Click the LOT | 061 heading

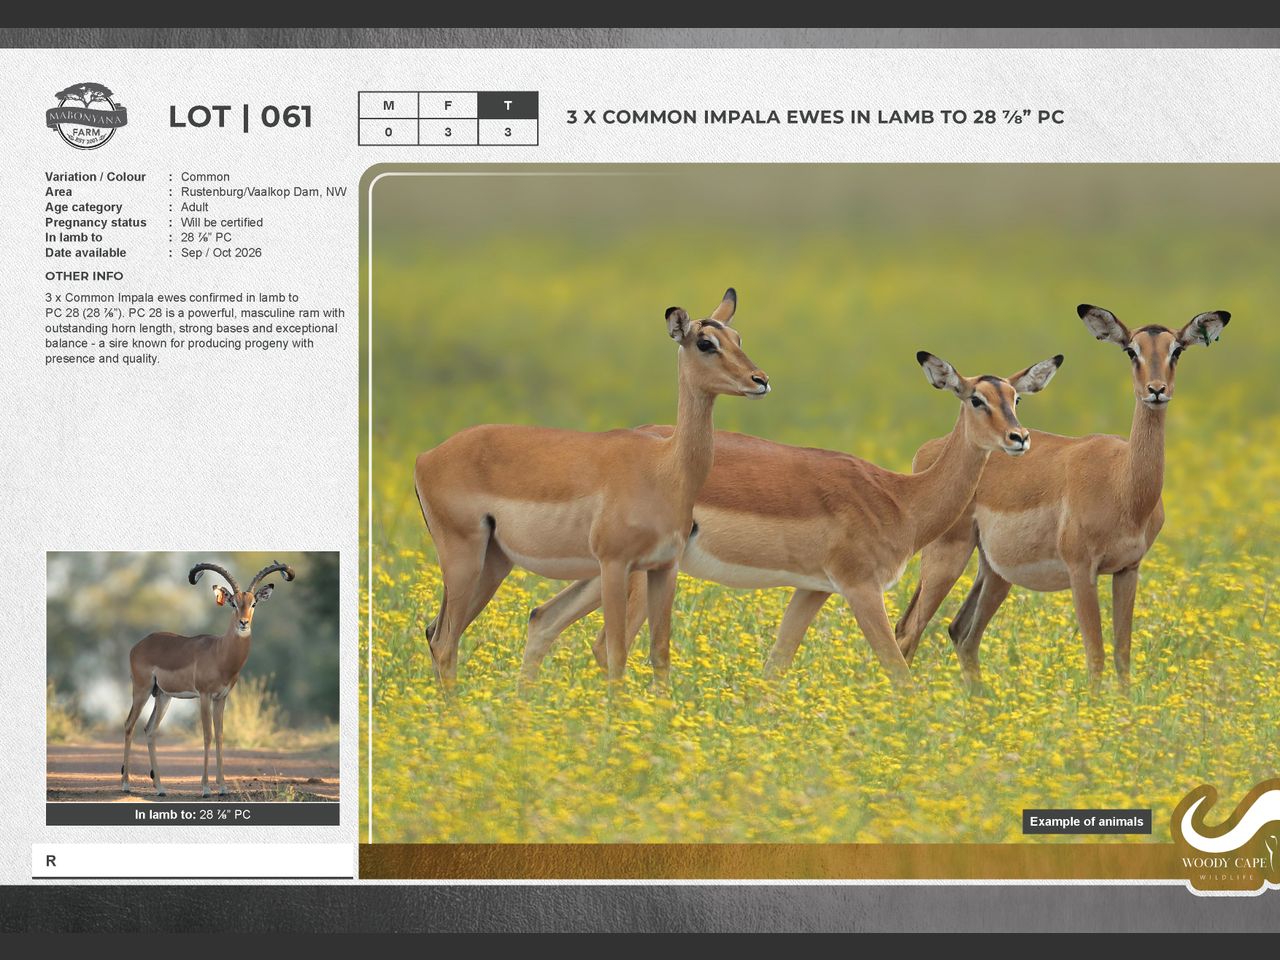[x=240, y=117]
